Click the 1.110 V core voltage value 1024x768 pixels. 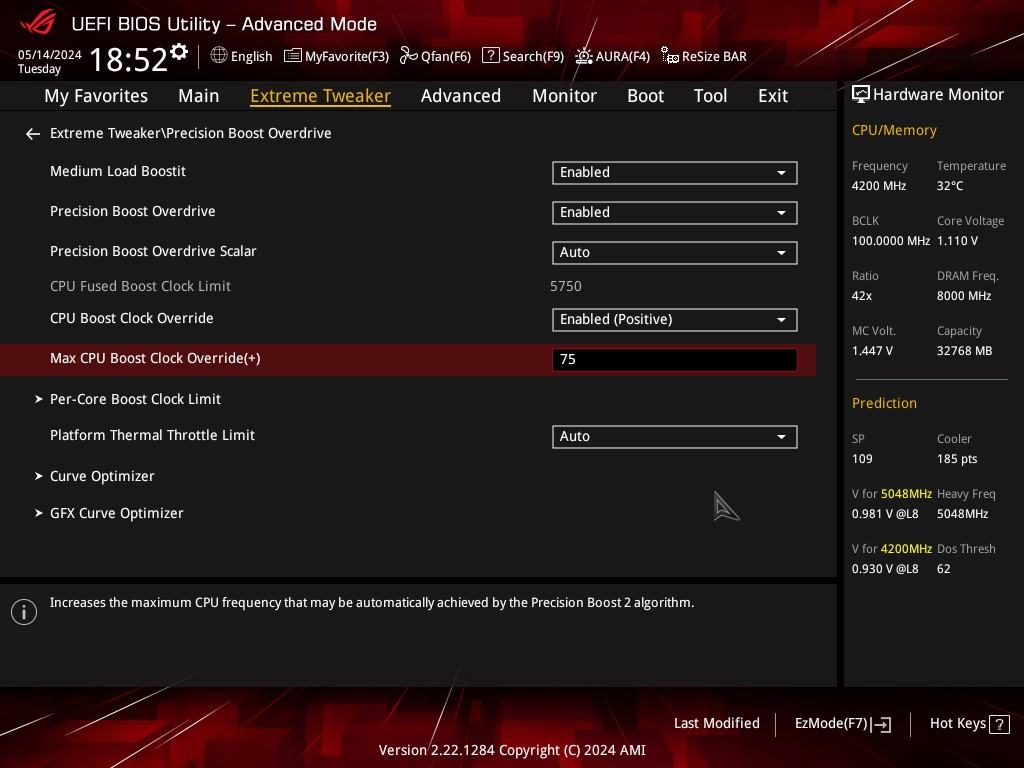pyautogui.click(x=957, y=241)
